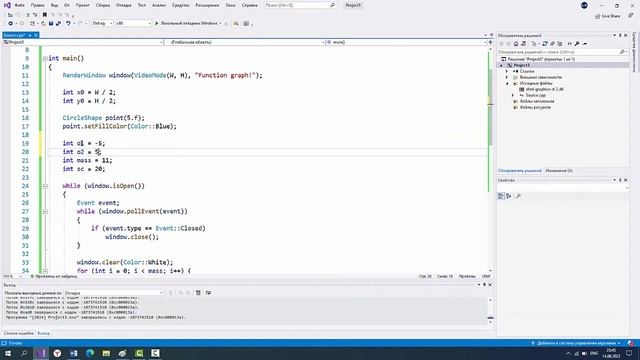Open the Расширения menu

coord(207,5)
